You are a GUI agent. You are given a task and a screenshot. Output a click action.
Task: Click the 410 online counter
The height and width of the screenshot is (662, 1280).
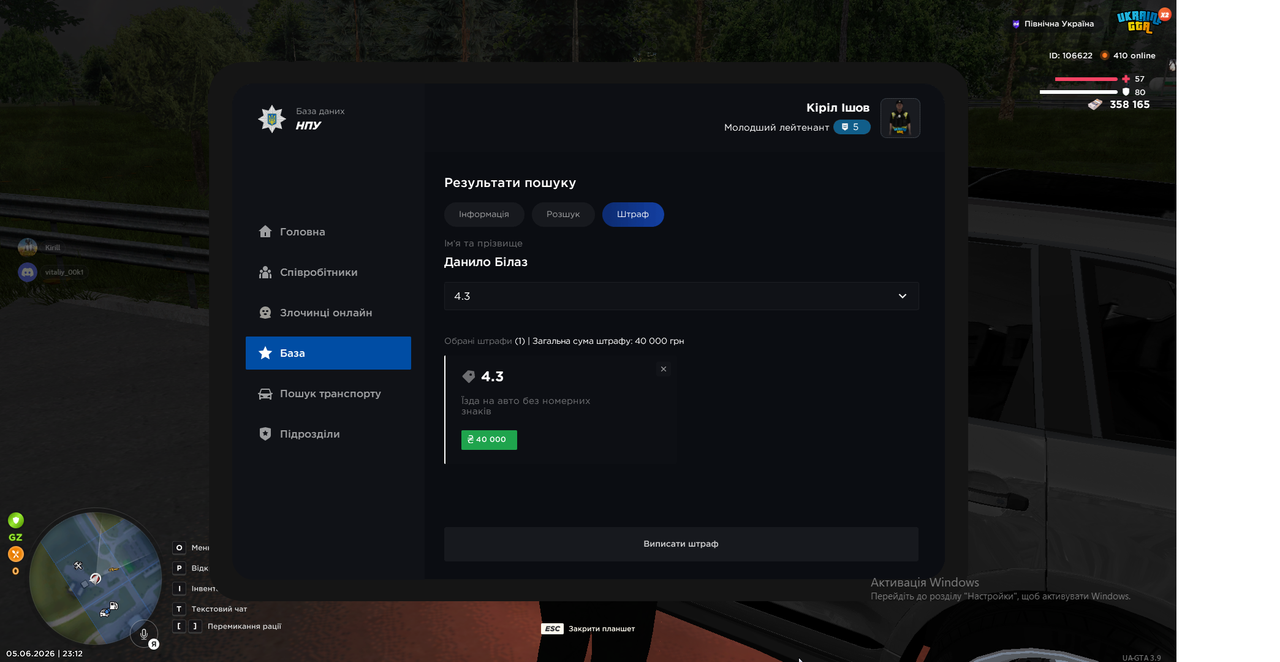coord(1134,56)
